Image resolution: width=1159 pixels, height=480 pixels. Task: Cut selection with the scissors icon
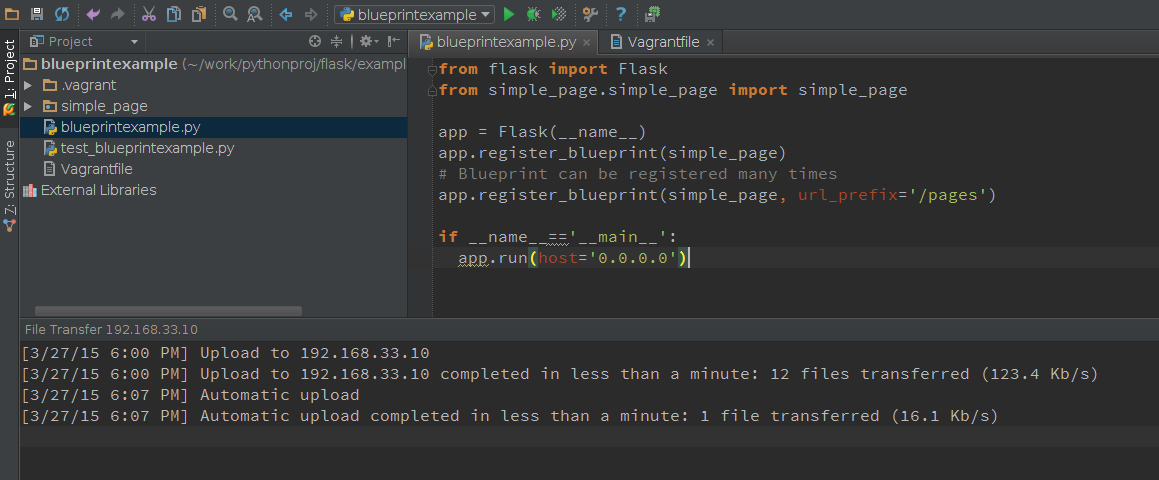149,14
